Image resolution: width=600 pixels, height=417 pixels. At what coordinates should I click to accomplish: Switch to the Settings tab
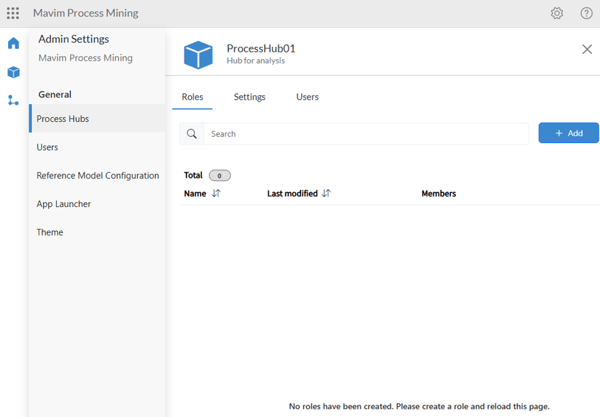pyautogui.click(x=249, y=97)
